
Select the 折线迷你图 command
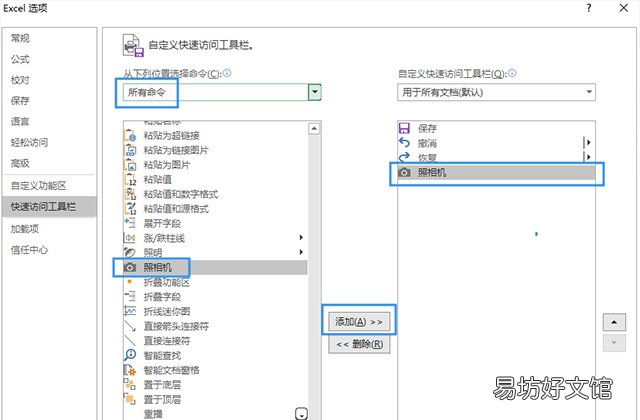point(215,311)
